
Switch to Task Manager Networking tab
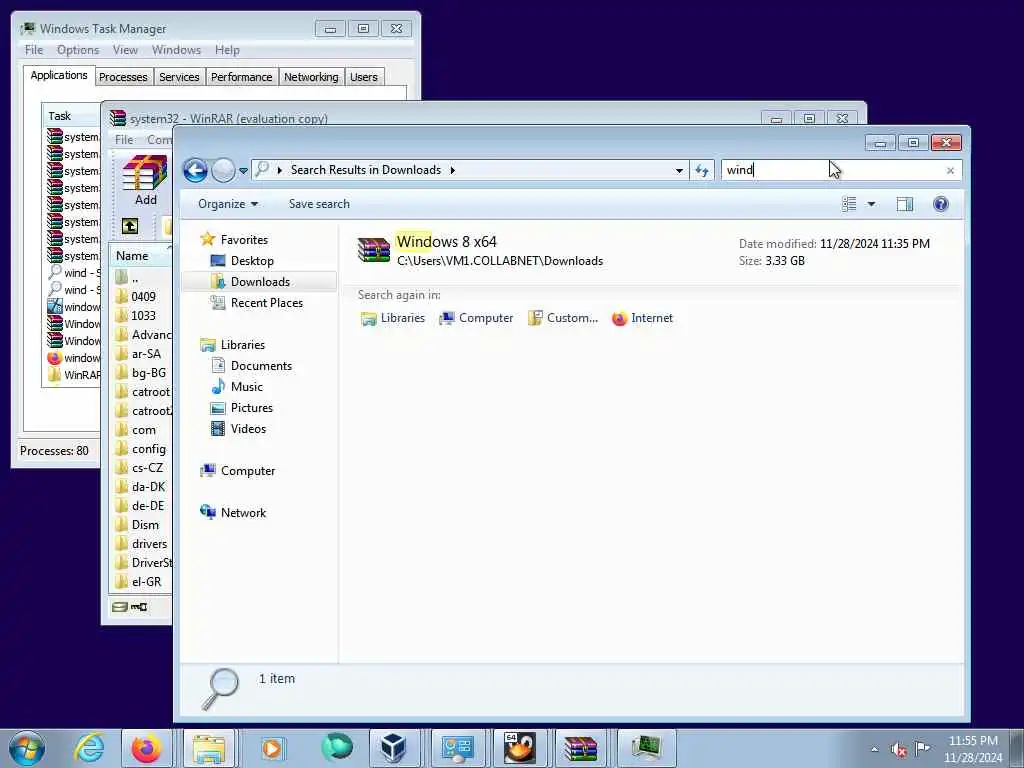[x=311, y=77]
